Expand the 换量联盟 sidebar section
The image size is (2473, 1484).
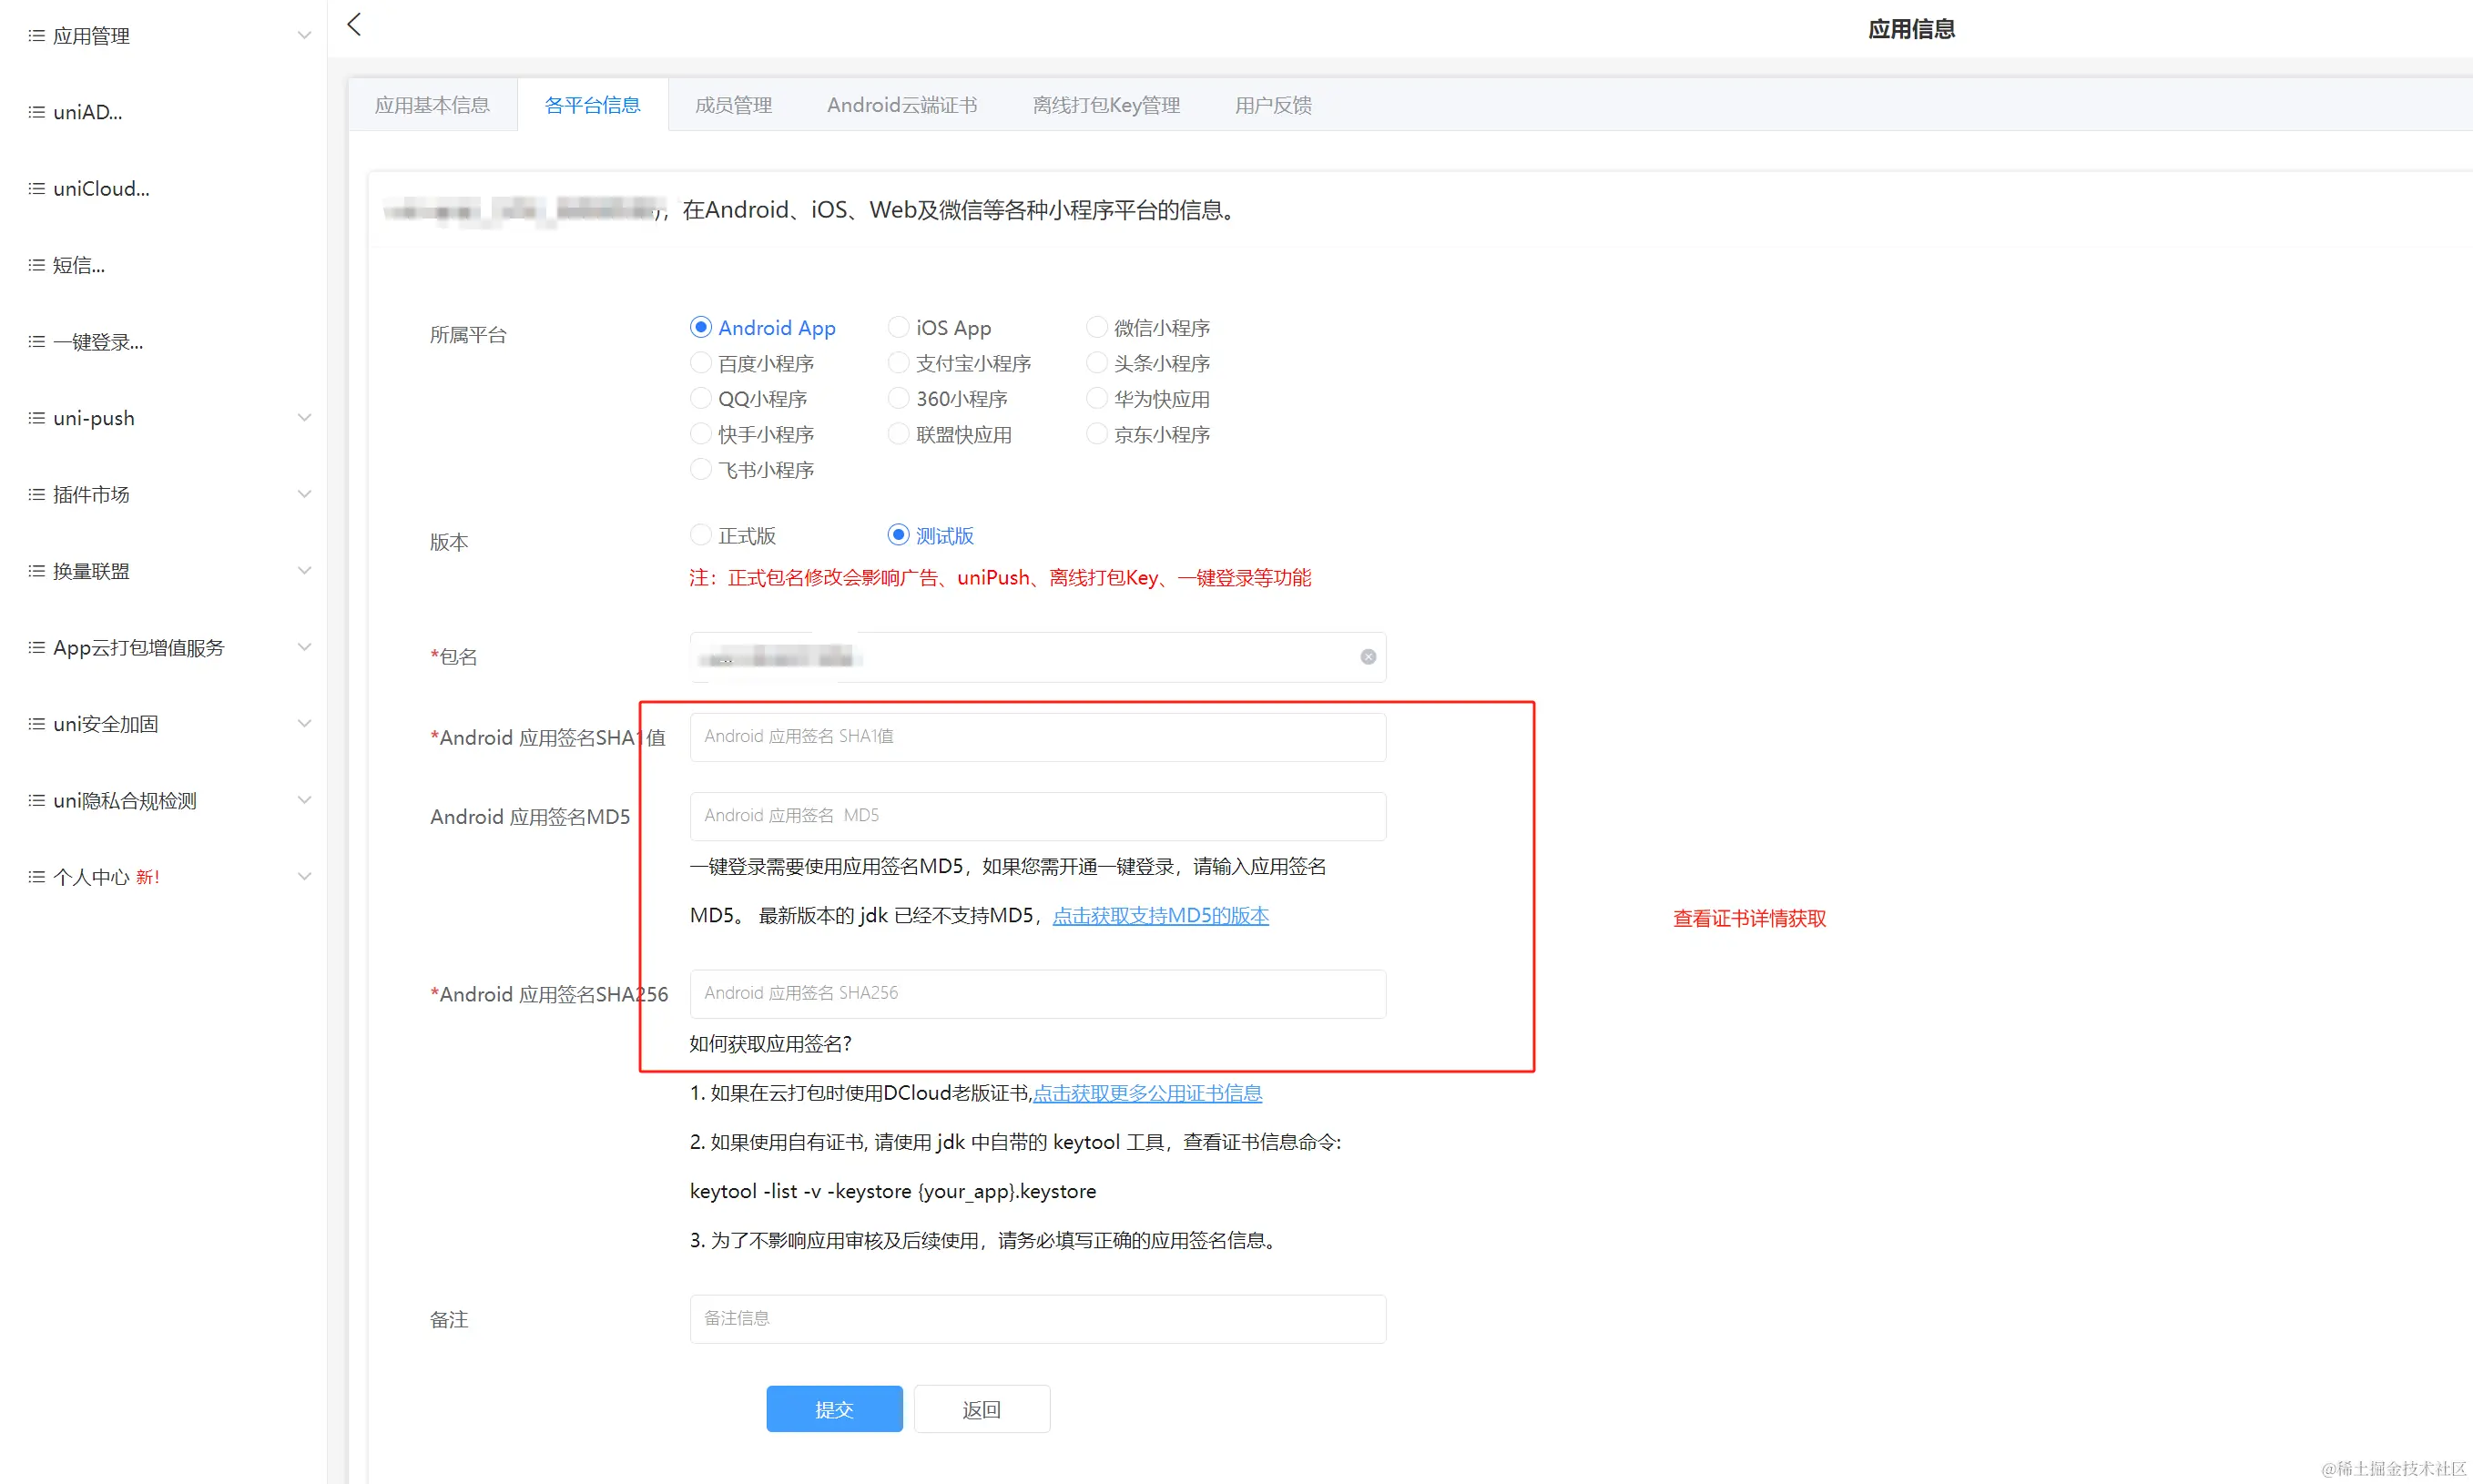tap(304, 571)
